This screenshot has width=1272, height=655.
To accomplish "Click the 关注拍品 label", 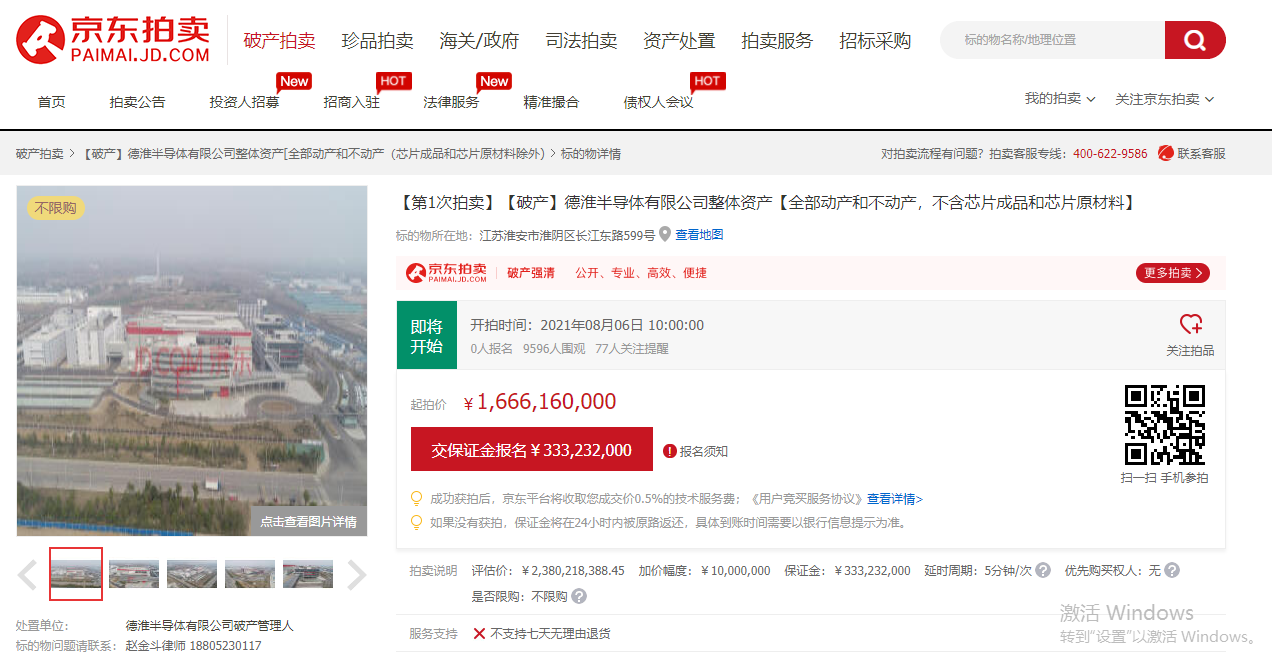I will (x=1190, y=350).
